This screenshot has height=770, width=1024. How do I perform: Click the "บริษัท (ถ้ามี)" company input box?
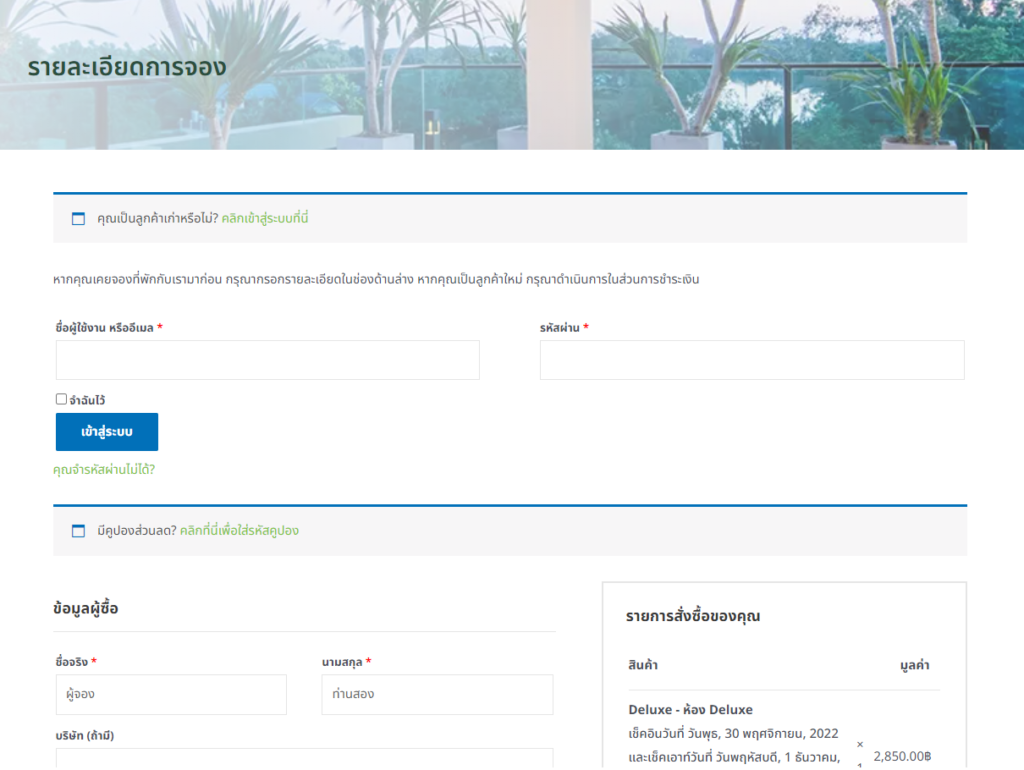304,759
